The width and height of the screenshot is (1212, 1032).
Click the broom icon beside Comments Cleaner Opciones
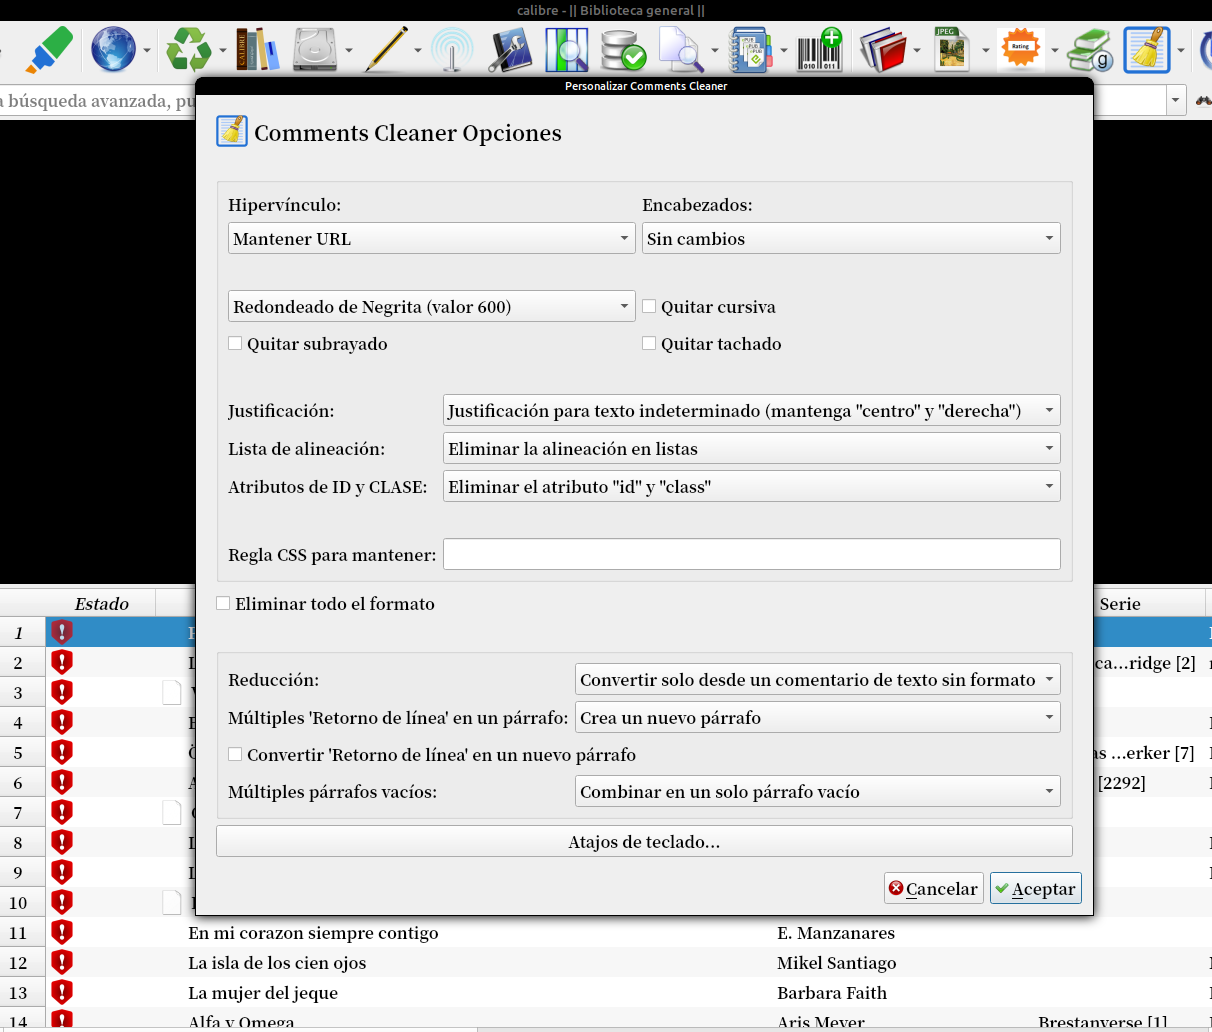(x=232, y=131)
